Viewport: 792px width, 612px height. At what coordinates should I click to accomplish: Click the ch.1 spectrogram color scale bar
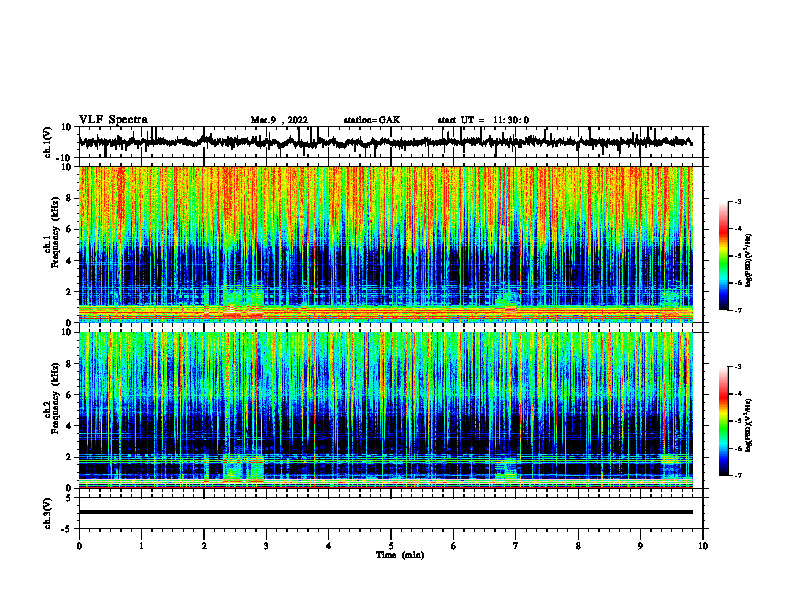click(723, 256)
